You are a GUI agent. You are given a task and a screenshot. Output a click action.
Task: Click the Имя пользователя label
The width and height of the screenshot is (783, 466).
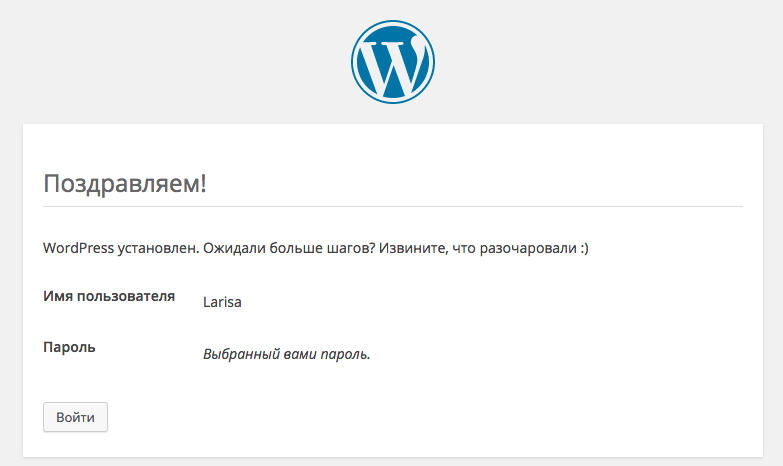pyautogui.click(x=110, y=296)
